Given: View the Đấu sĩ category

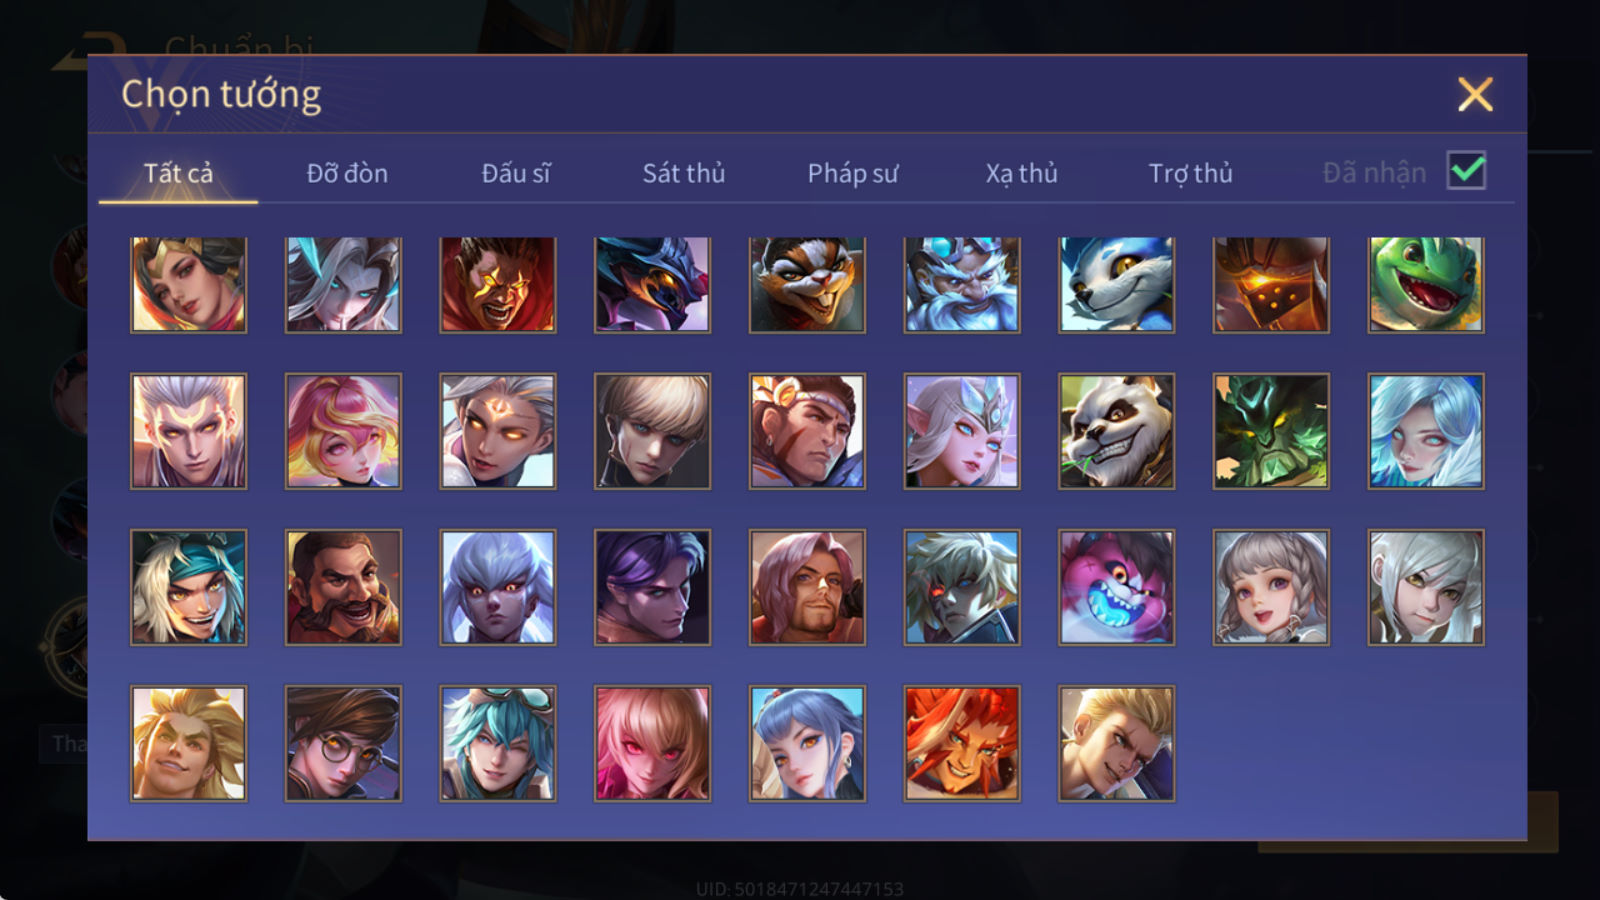Looking at the screenshot, I should tap(516, 173).
